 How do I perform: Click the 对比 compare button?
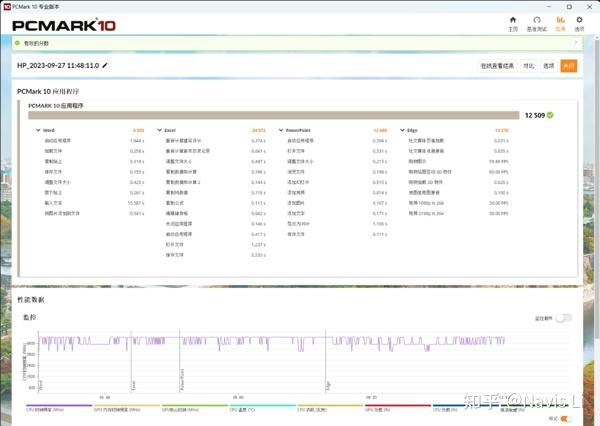528,66
